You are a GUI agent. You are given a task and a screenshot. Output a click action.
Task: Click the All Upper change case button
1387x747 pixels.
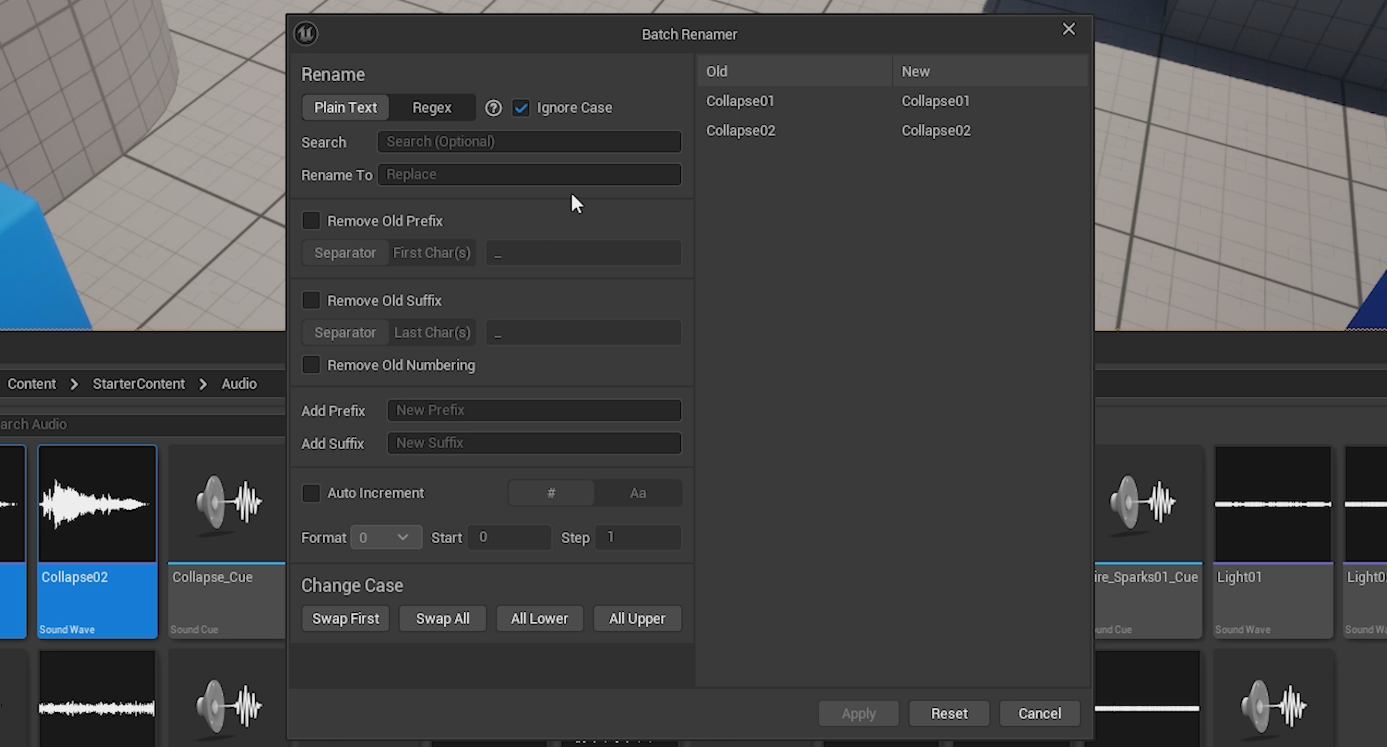click(x=637, y=618)
